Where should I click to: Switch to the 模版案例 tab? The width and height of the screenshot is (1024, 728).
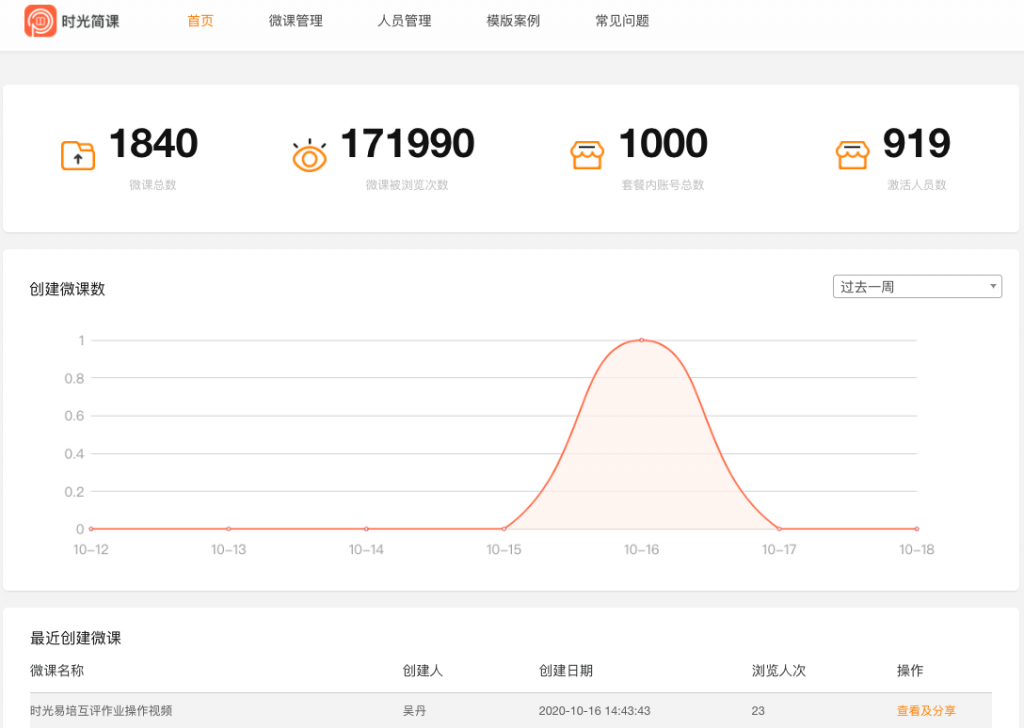(x=513, y=21)
